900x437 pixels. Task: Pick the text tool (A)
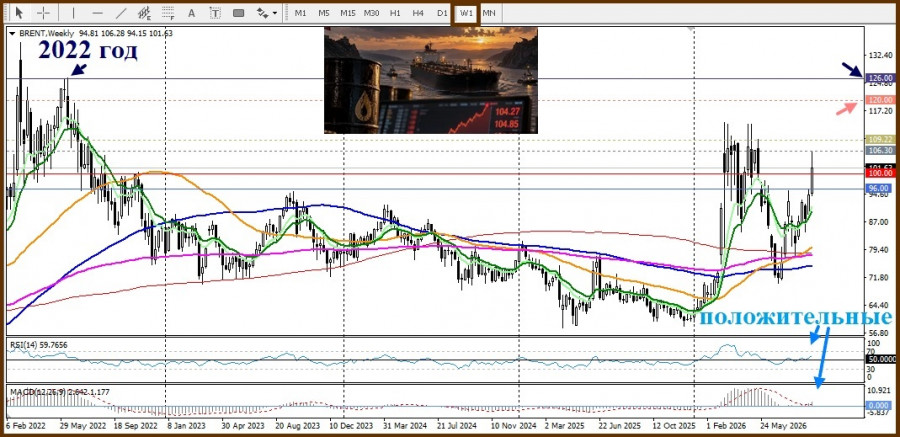pos(192,13)
